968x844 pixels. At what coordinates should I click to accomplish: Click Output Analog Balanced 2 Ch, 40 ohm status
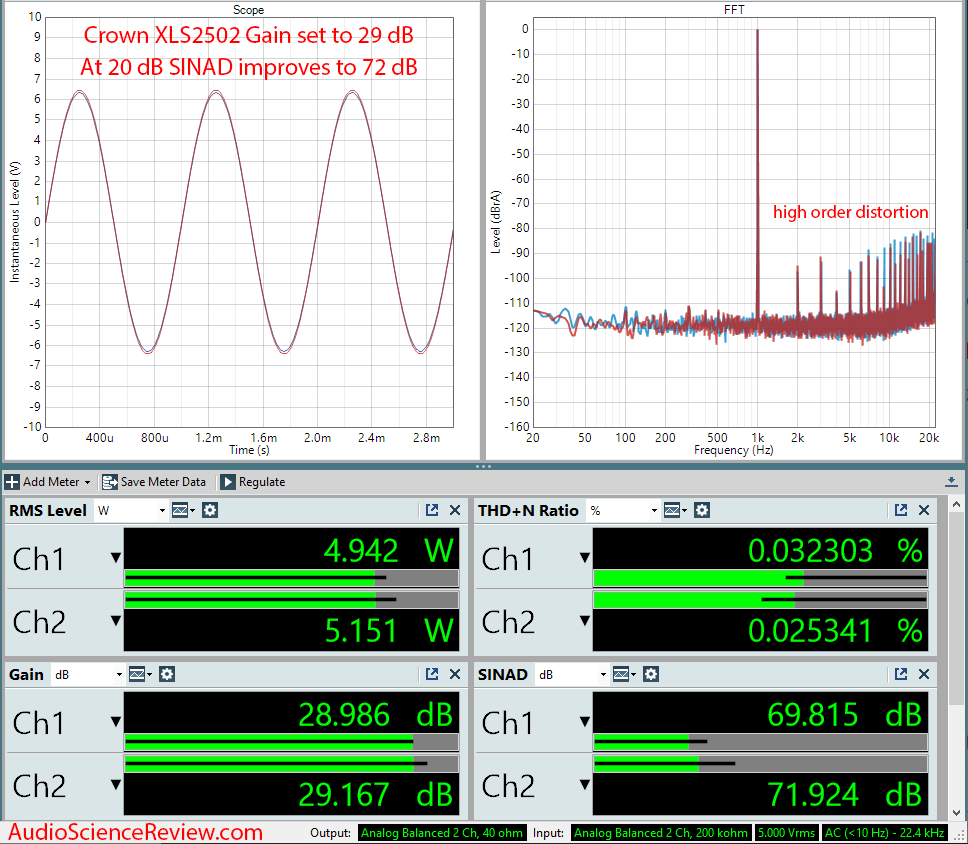pyautogui.click(x=441, y=833)
